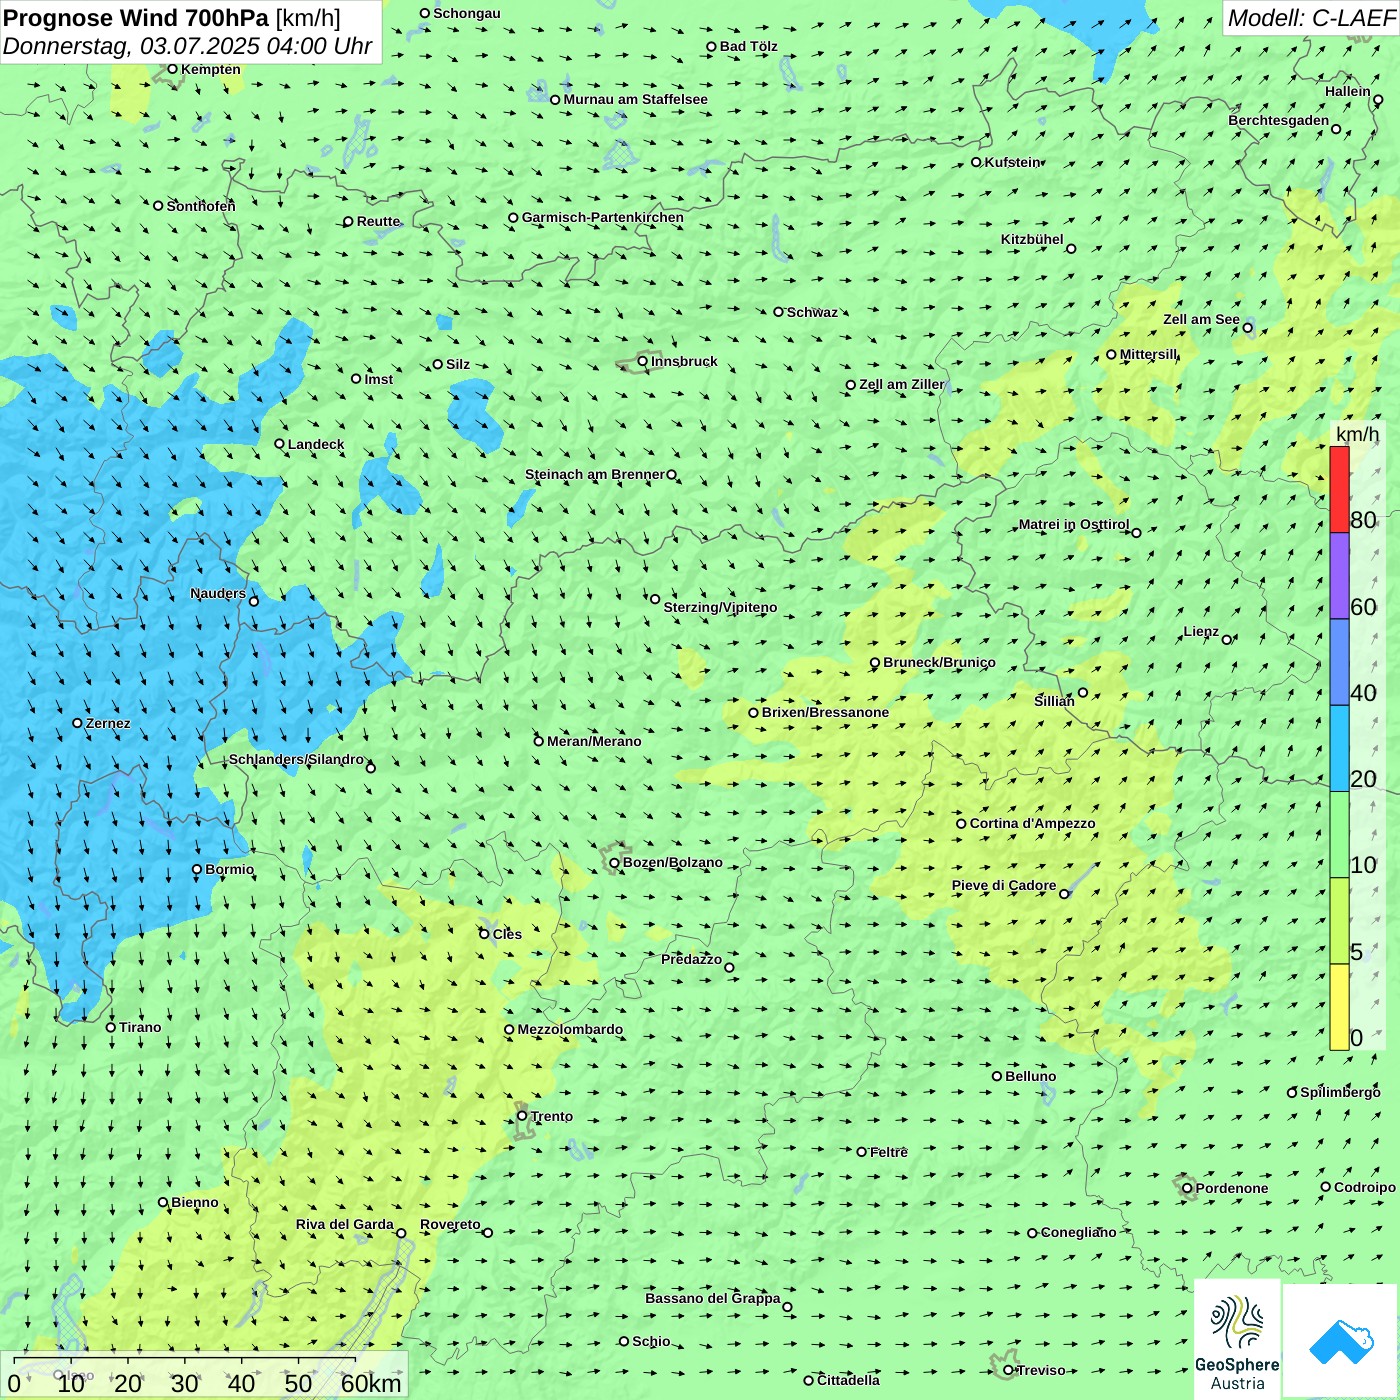Image resolution: width=1400 pixels, height=1400 pixels.
Task: Click the Sillian label
Action: click(x=1054, y=701)
